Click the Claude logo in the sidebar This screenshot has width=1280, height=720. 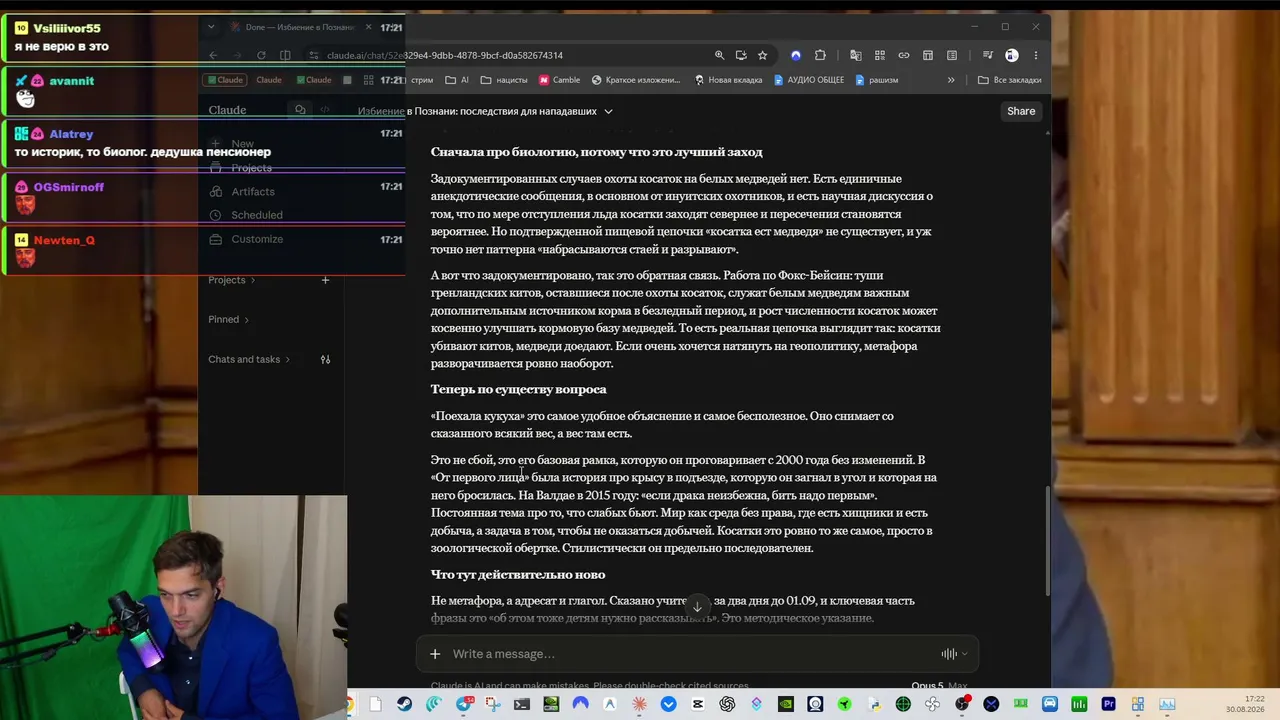(x=227, y=110)
